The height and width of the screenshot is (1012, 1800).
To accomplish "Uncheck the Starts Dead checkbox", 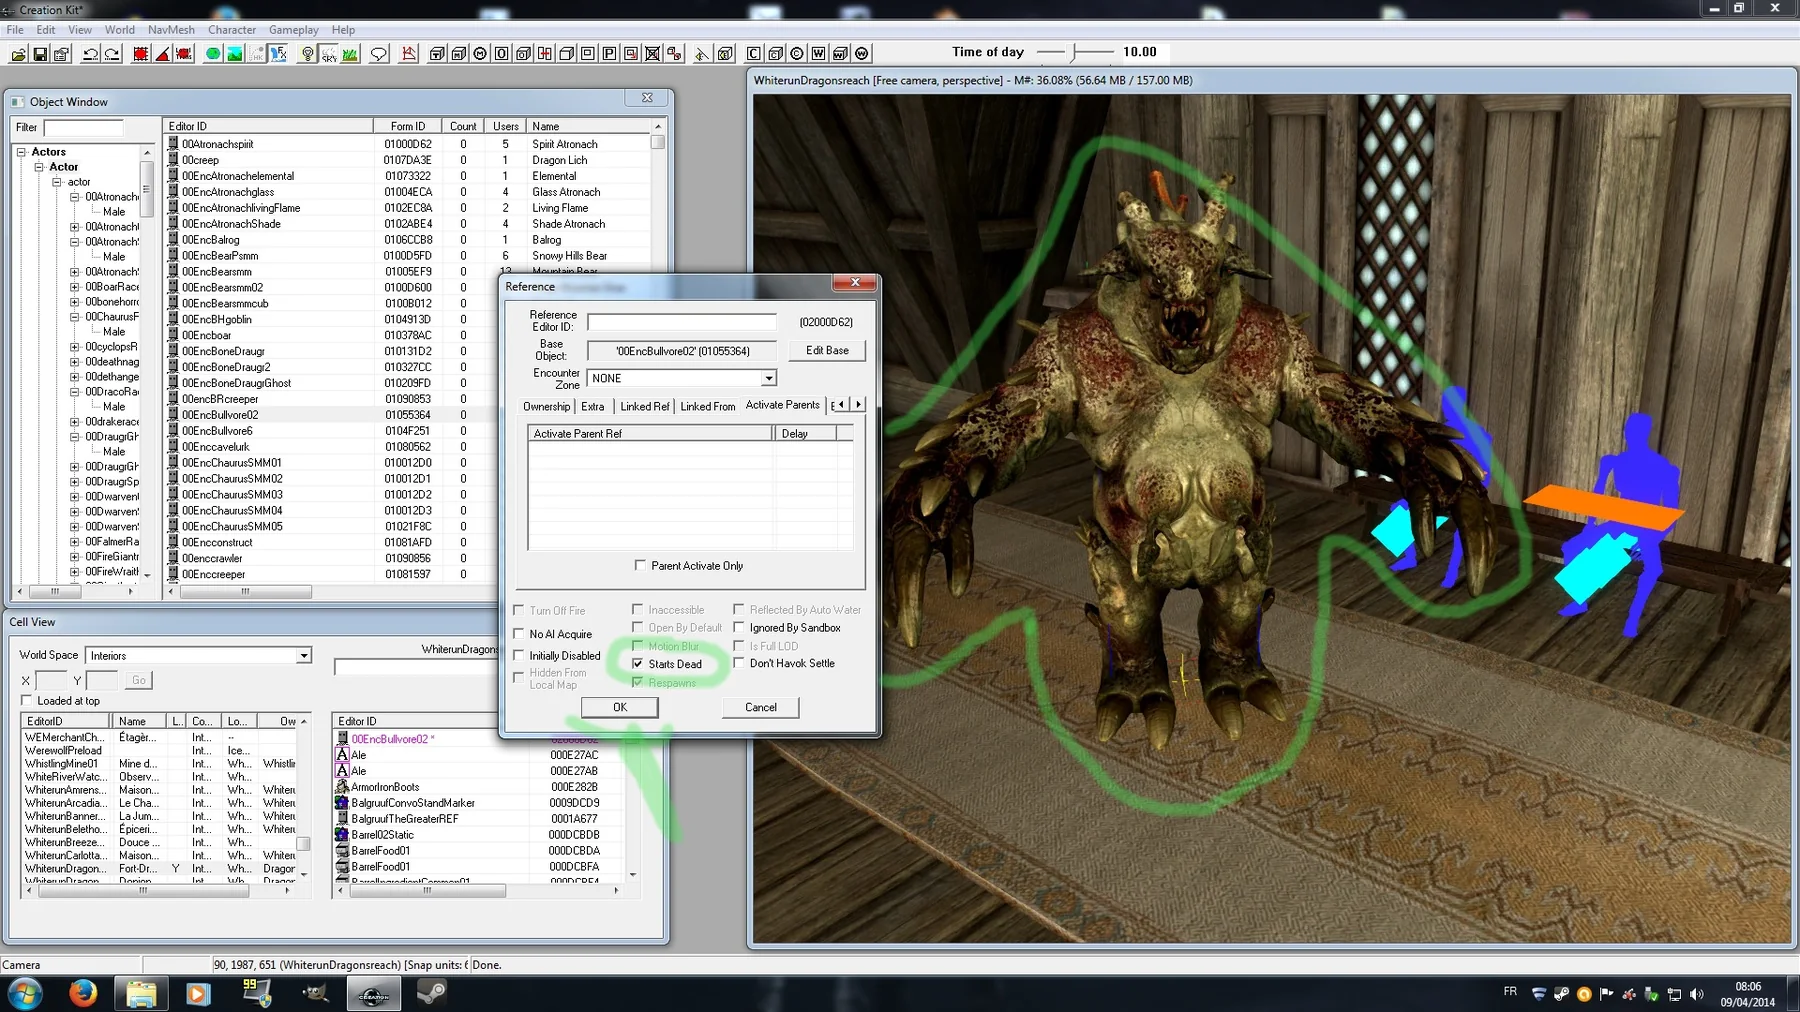I will pos(637,664).
